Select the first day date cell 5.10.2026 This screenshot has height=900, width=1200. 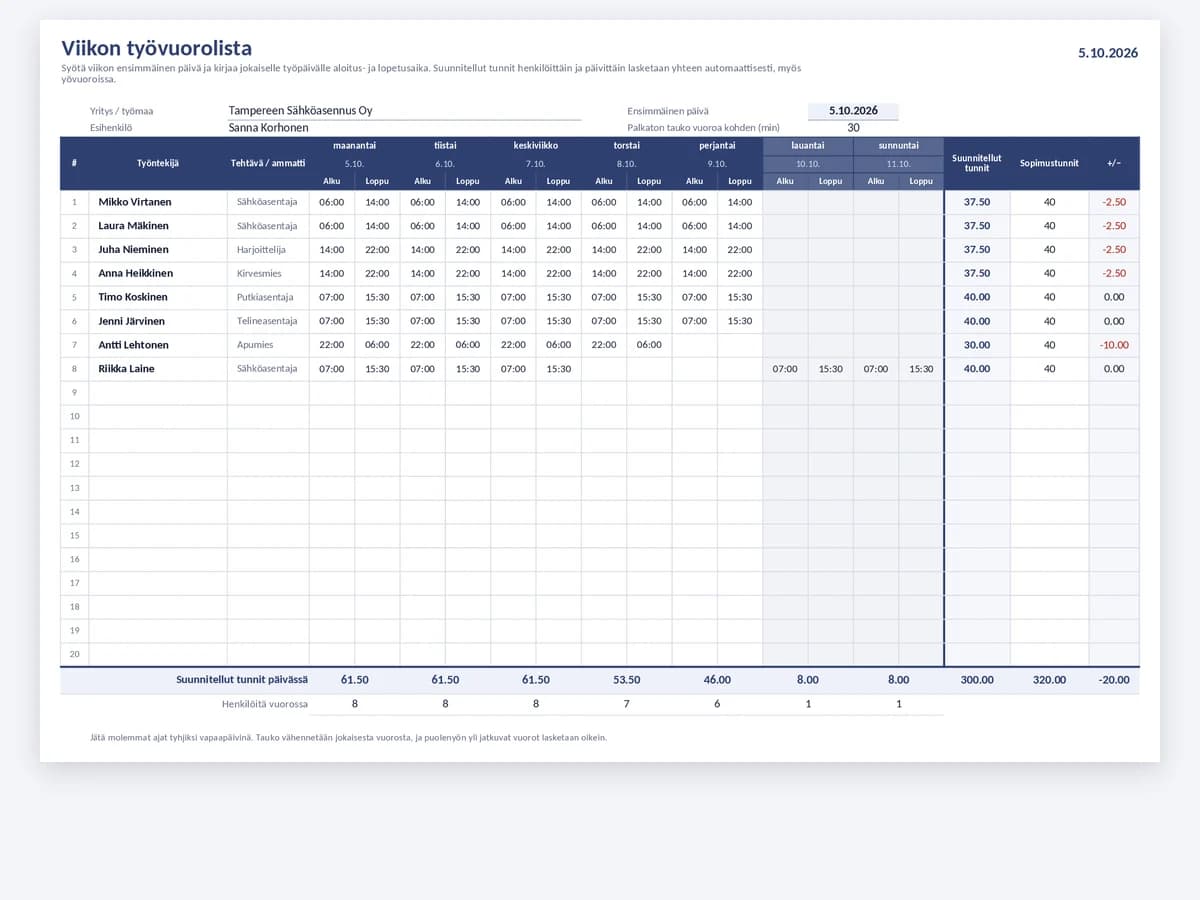point(853,111)
